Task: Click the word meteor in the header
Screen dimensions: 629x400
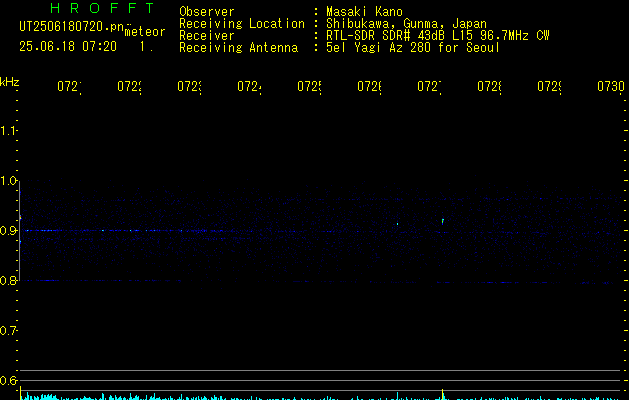Action: [x=145, y=32]
